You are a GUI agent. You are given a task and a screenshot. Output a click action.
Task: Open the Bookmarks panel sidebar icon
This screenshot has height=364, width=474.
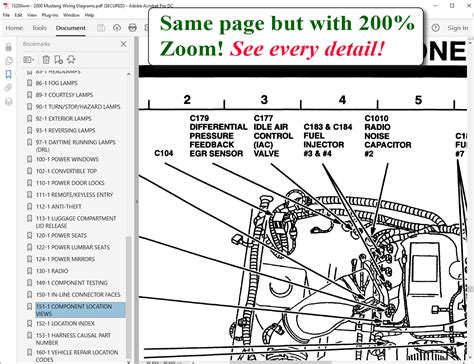[x=9, y=74]
